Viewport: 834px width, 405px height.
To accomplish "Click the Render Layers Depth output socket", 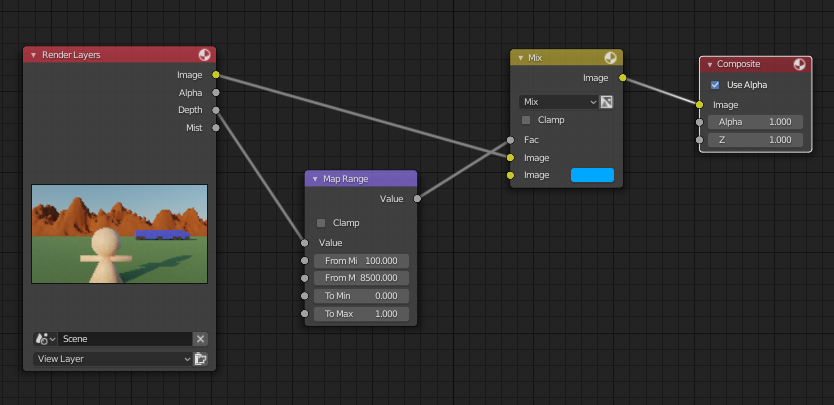I will [x=215, y=110].
